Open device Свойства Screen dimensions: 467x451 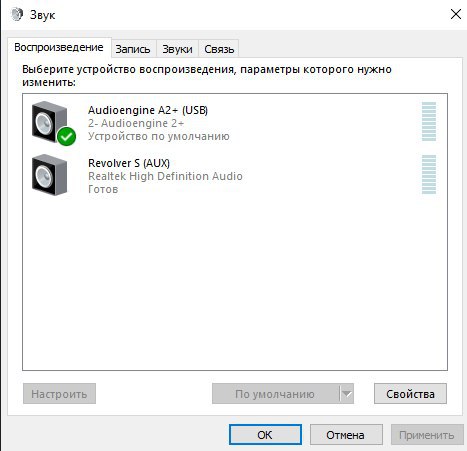[410, 394]
